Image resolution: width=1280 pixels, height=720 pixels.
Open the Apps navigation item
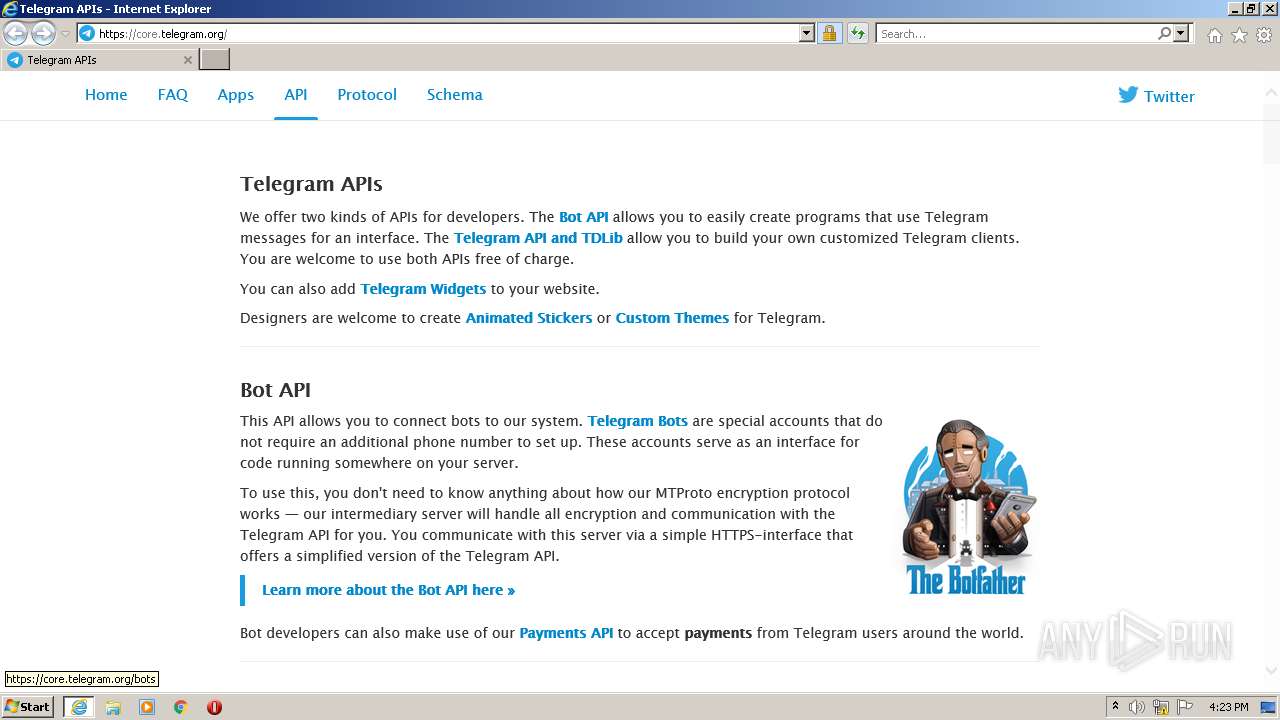pos(235,95)
